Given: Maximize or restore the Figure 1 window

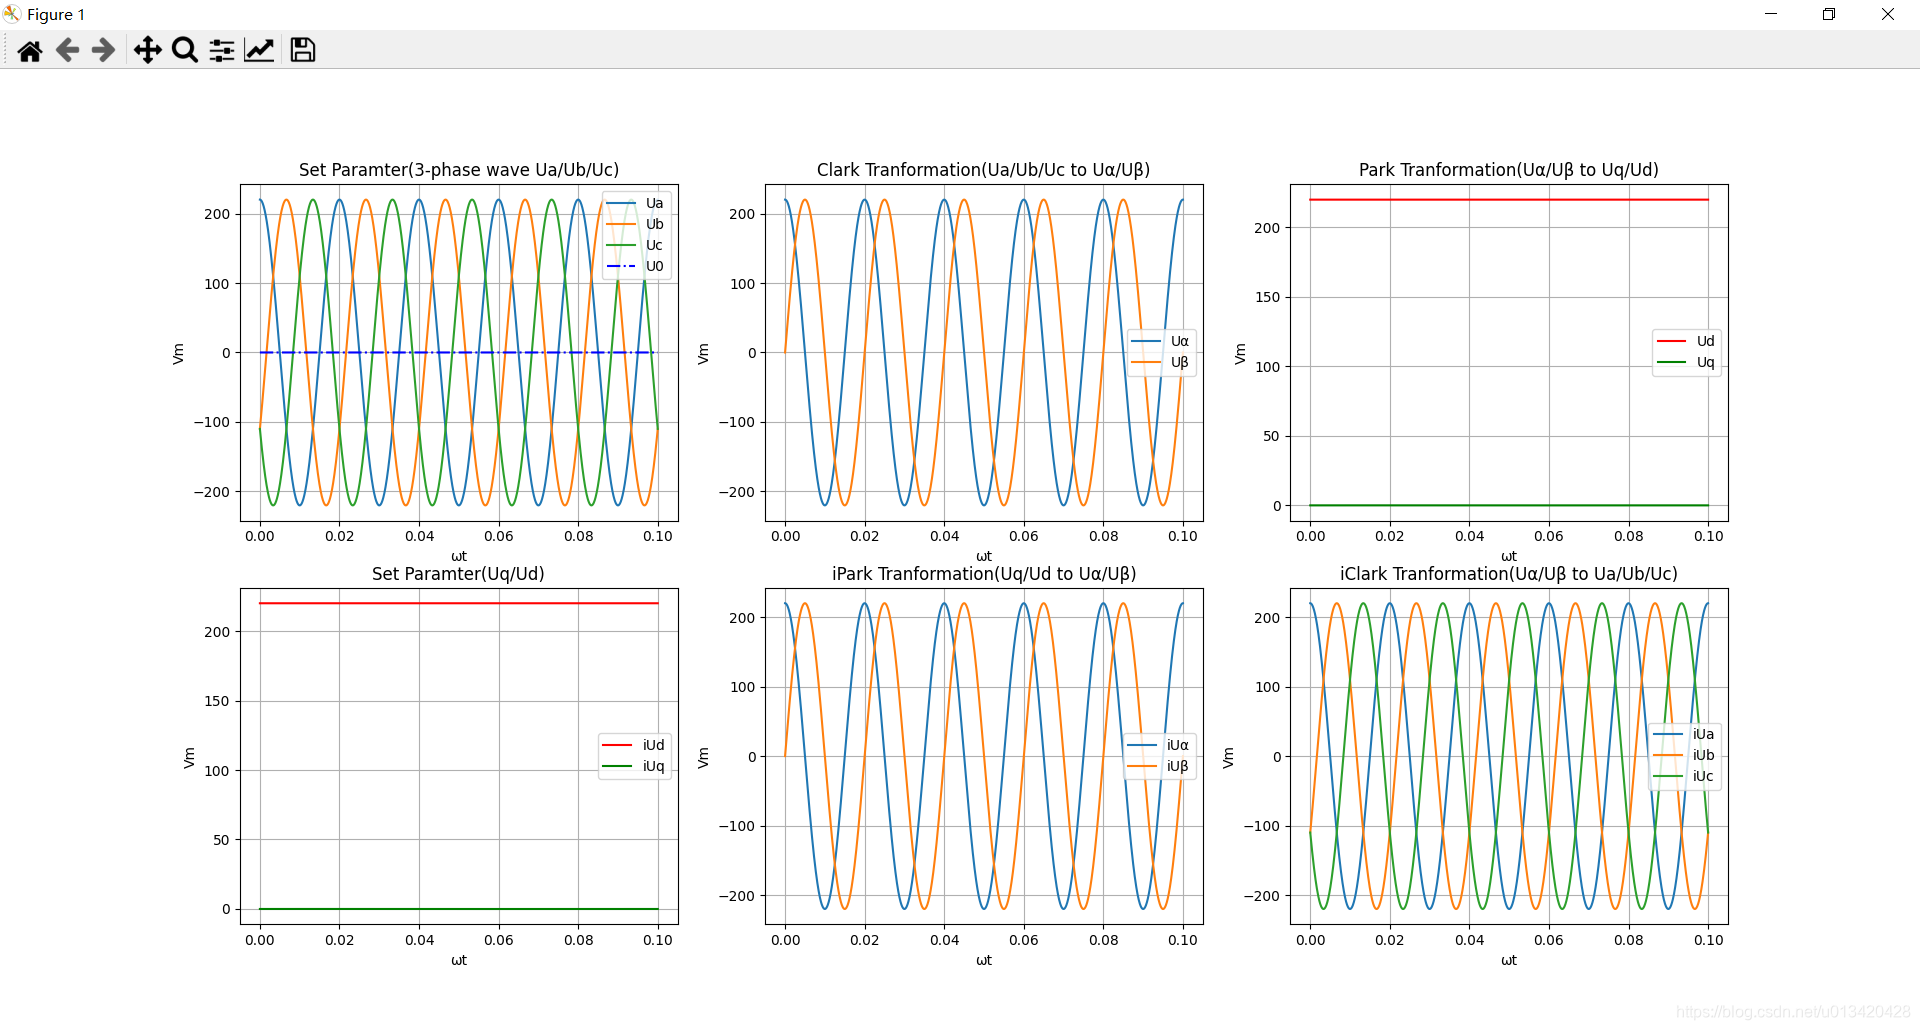Looking at the screenshot, I should tap(1829, 14).
